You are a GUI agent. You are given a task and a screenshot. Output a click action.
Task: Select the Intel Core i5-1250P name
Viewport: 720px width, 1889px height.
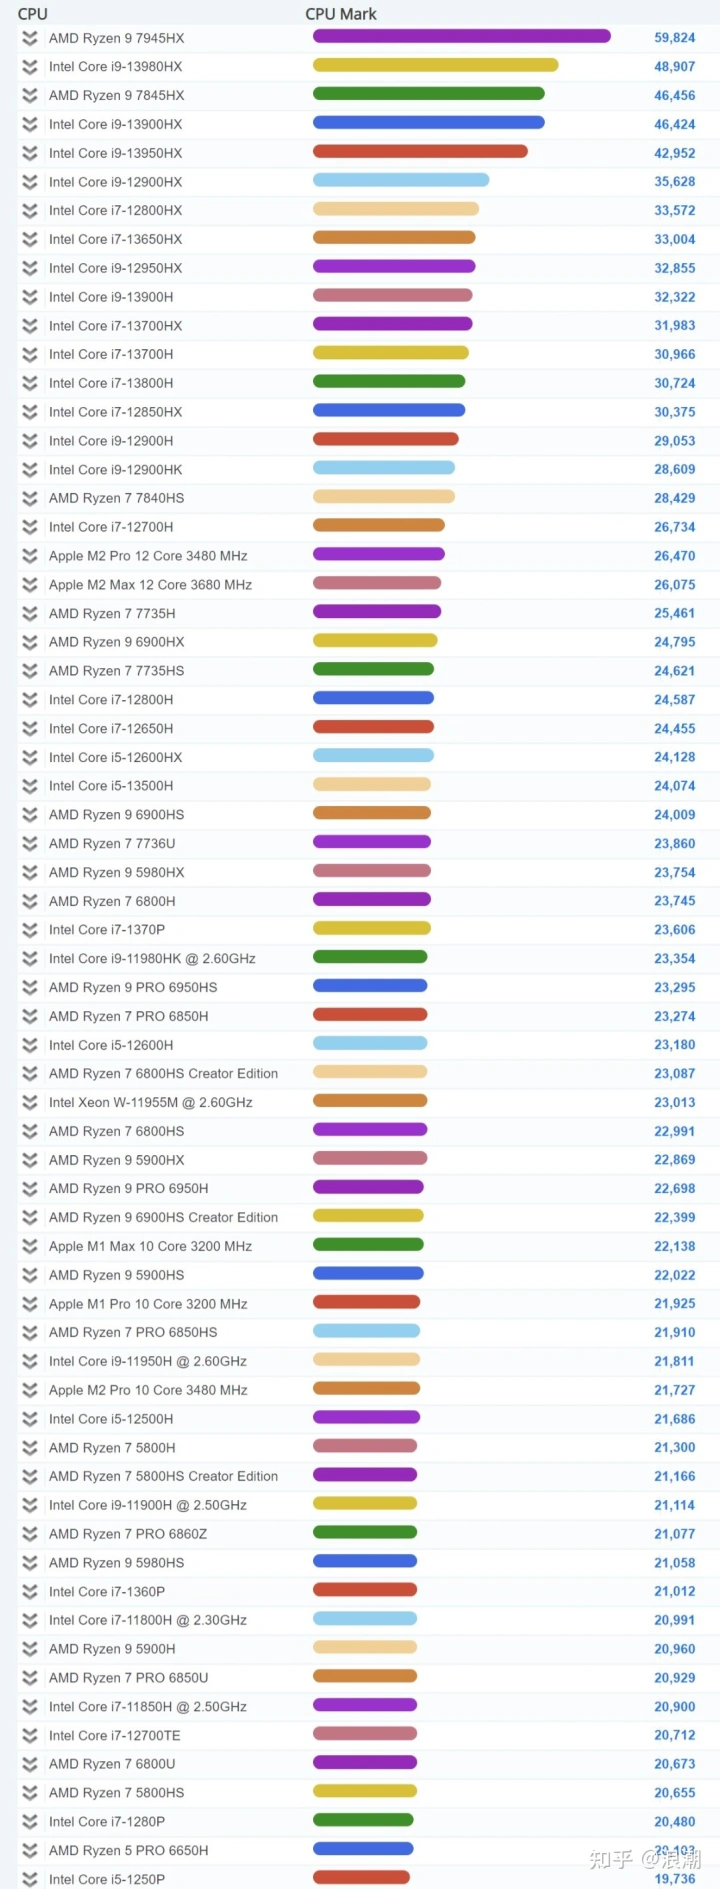point(107,1880)
